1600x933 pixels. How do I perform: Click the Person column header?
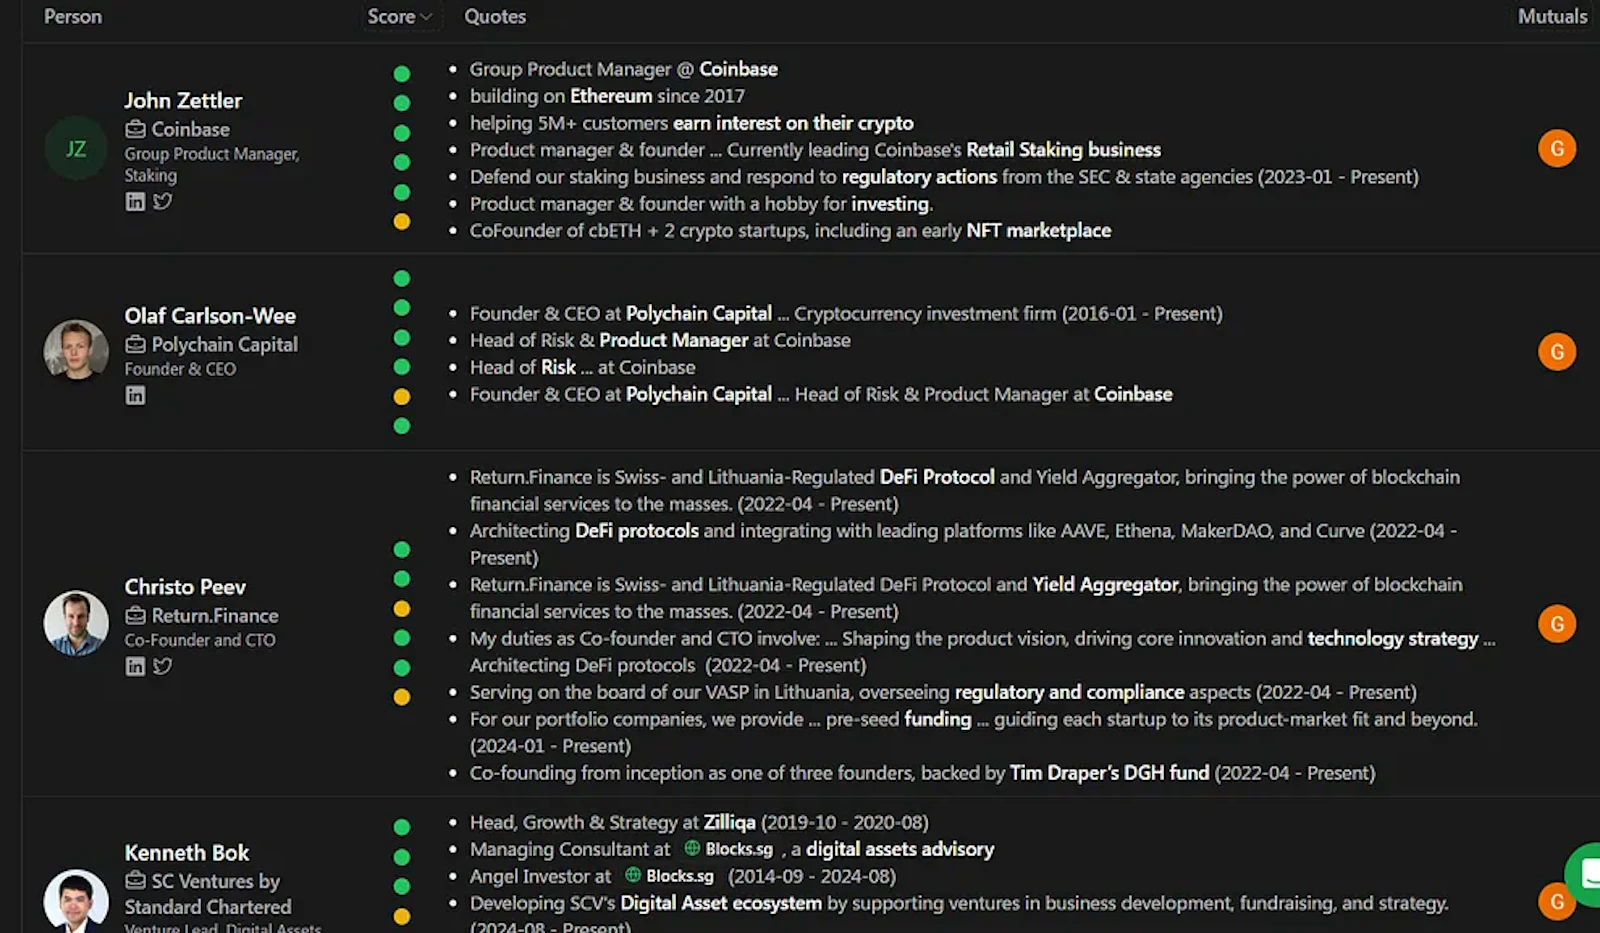(73, 16)
